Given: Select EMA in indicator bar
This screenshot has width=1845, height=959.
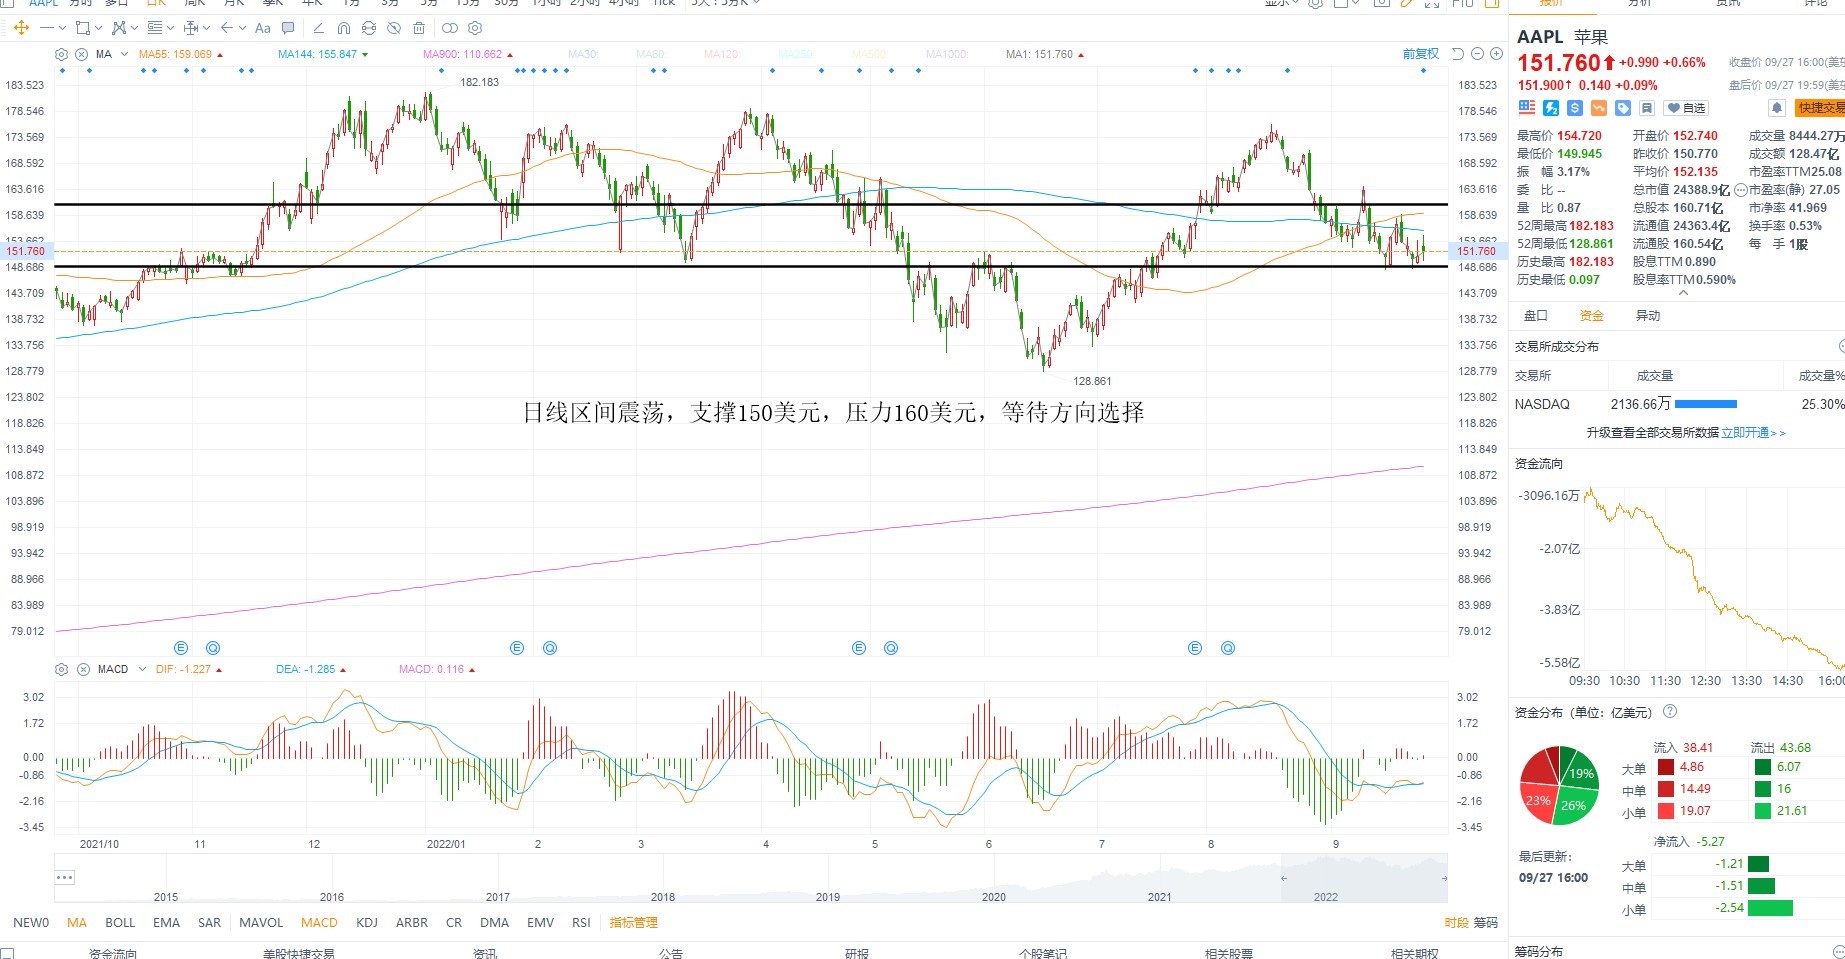Looking at the screenshot, I should click(x=166, y=922).
